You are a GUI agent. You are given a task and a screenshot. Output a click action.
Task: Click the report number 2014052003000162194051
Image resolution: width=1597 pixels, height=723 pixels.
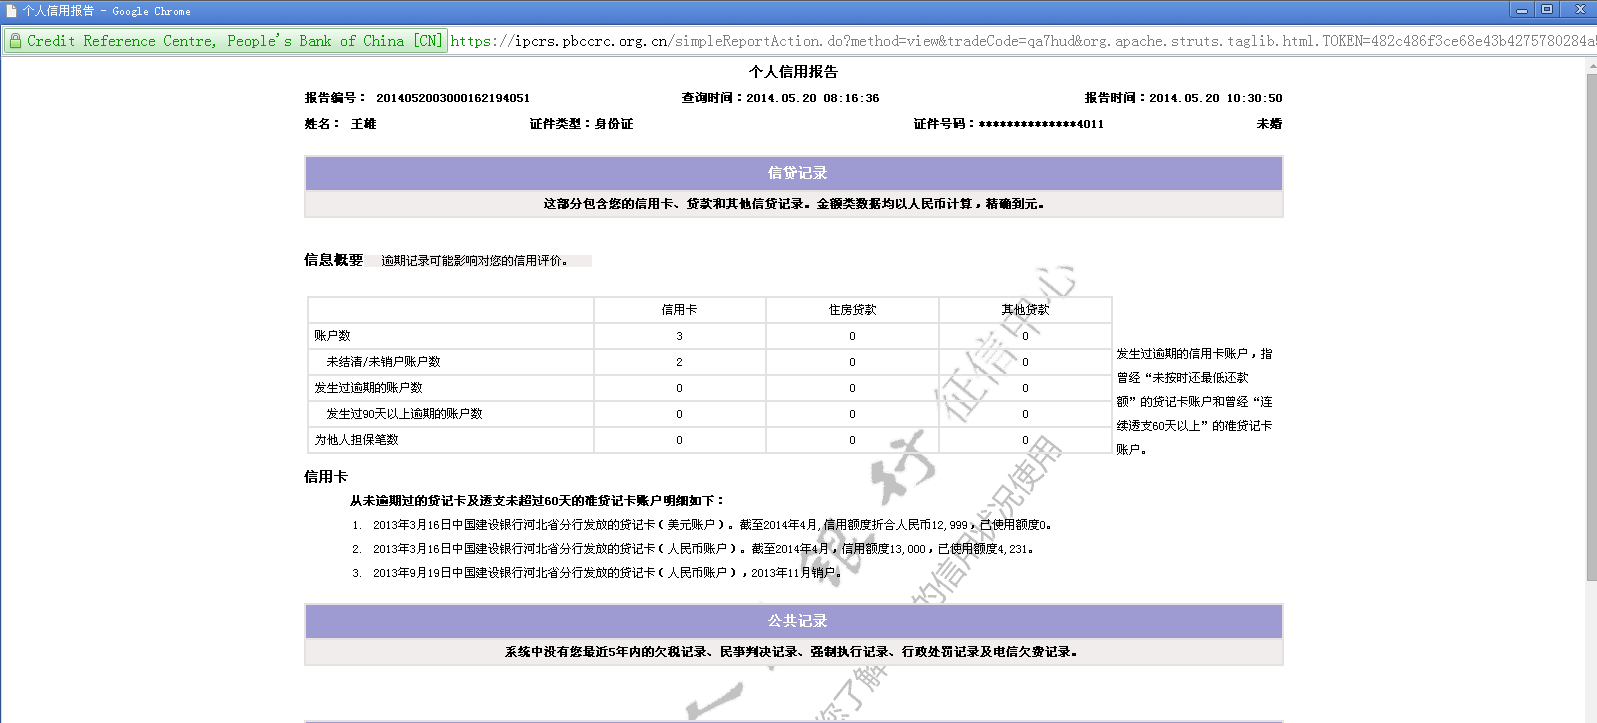click(452, 98)
